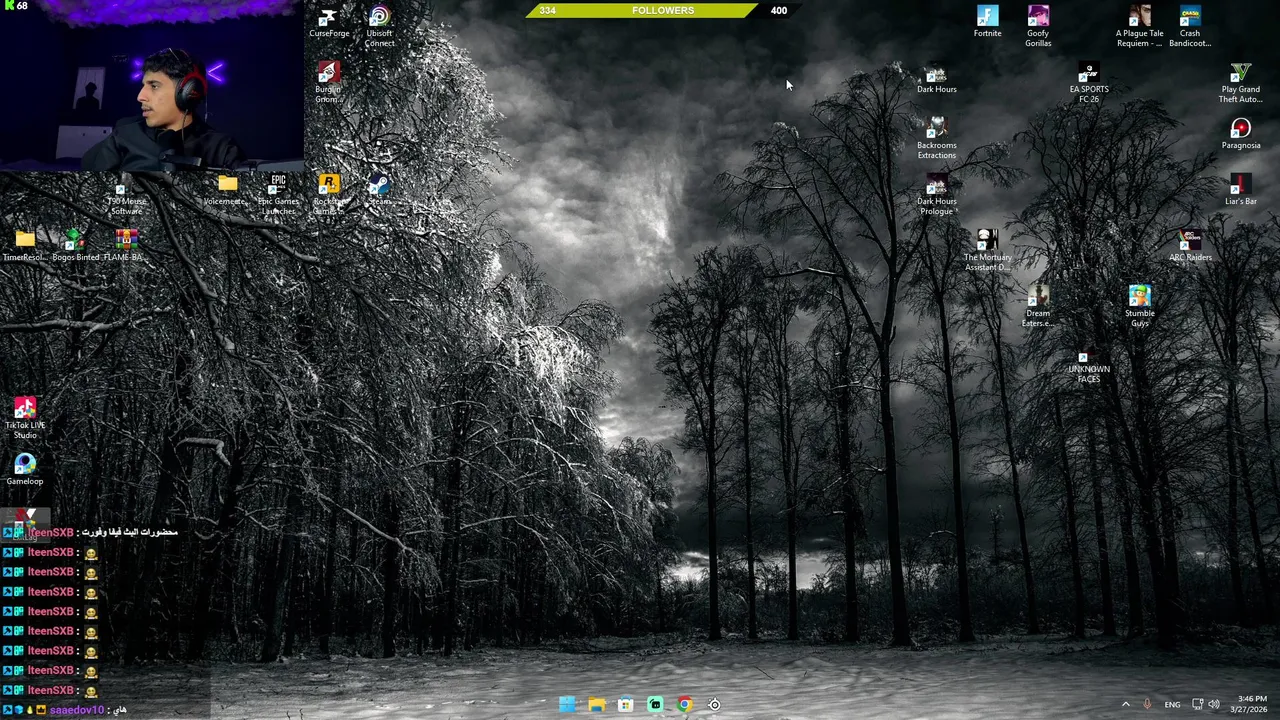This screenshot has width=1280, height=720.
Task: Open the ARC Raiders shortcut
Action: (x=1190, y=246)
